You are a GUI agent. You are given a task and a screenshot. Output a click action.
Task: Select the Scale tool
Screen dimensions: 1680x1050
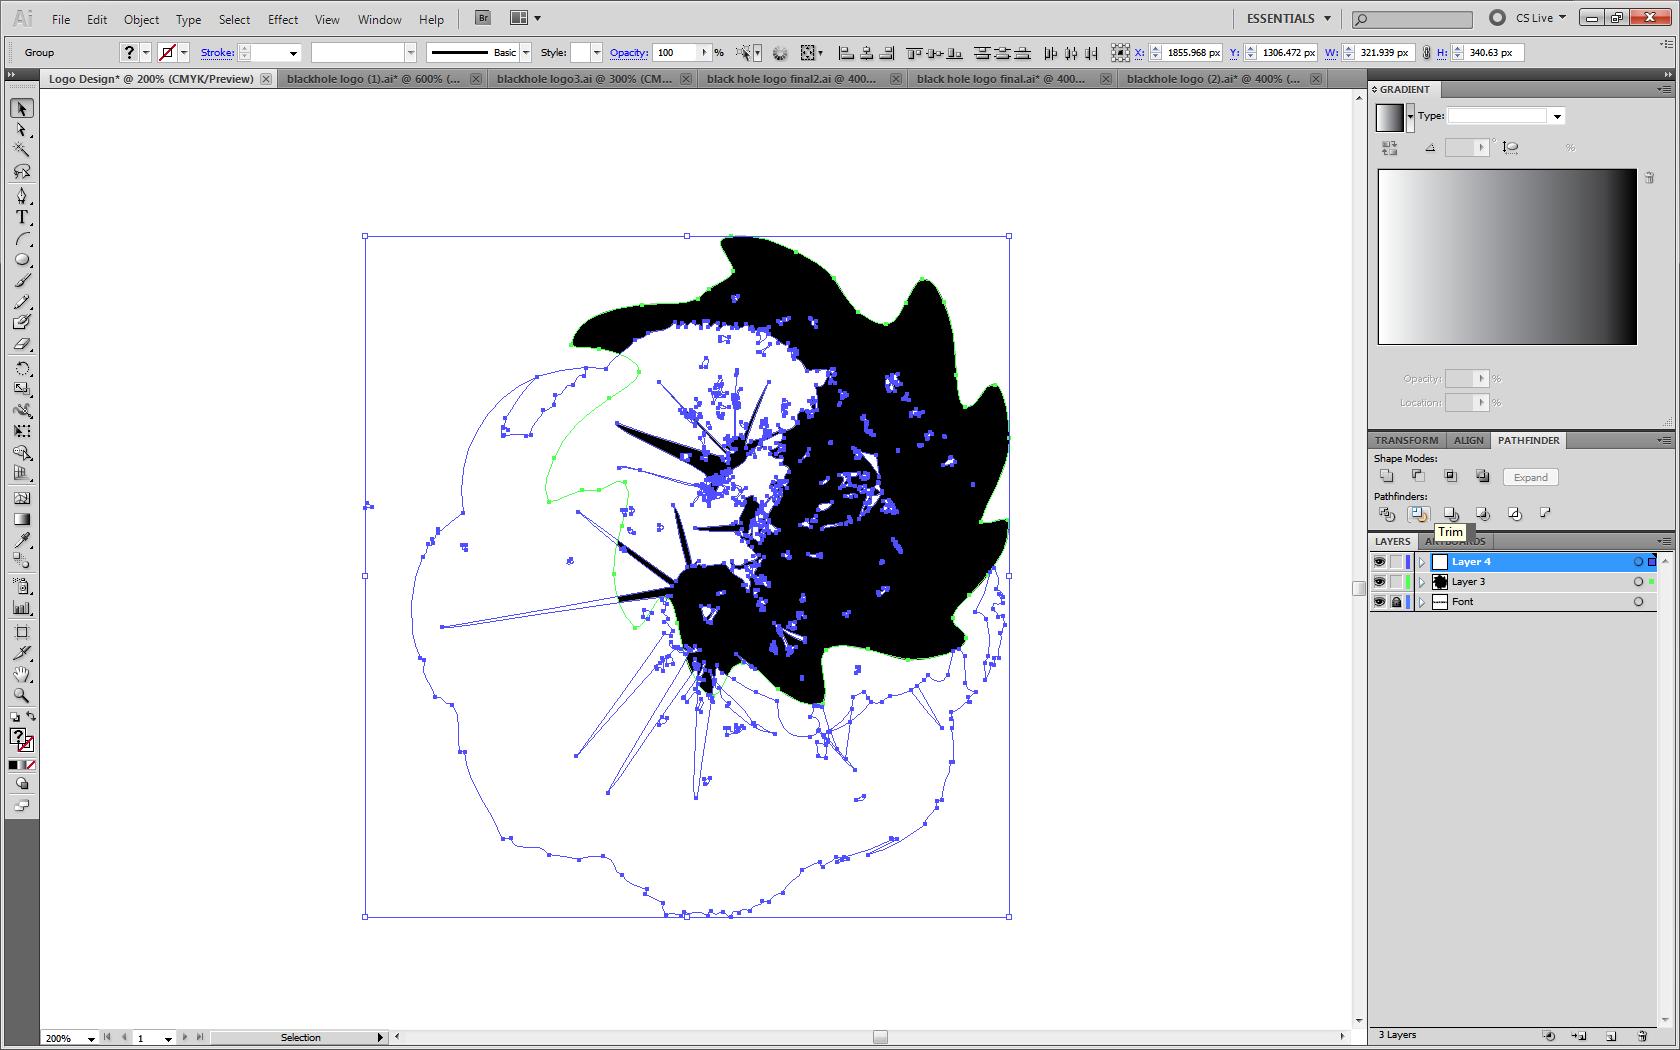tap(22, 389)
